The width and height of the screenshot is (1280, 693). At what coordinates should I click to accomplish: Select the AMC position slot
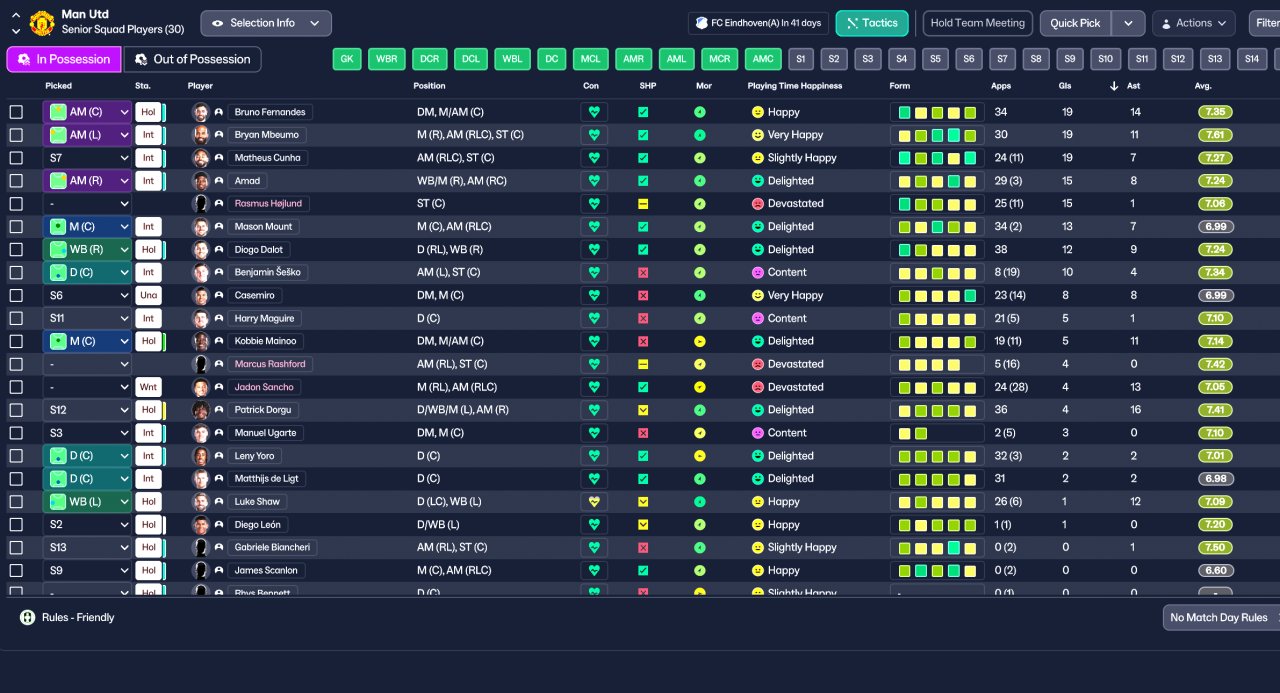[763, 59]
